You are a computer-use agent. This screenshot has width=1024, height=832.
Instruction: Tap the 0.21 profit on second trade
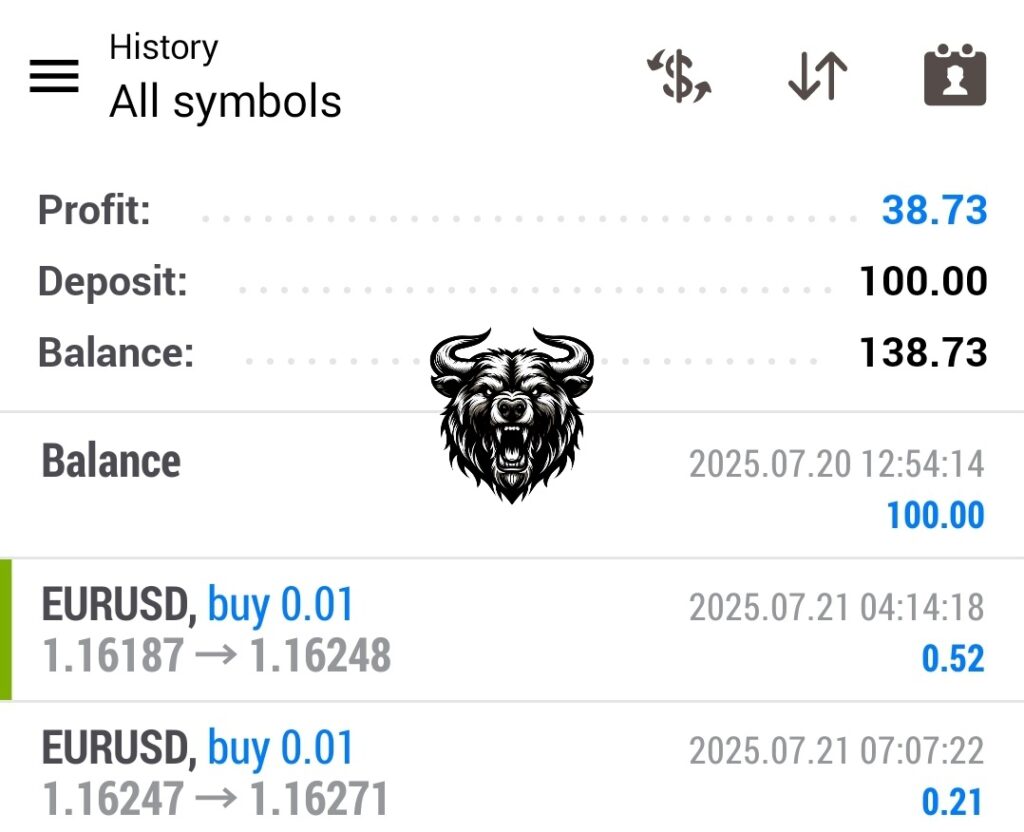pyautogui.click(x=953, y=801)
